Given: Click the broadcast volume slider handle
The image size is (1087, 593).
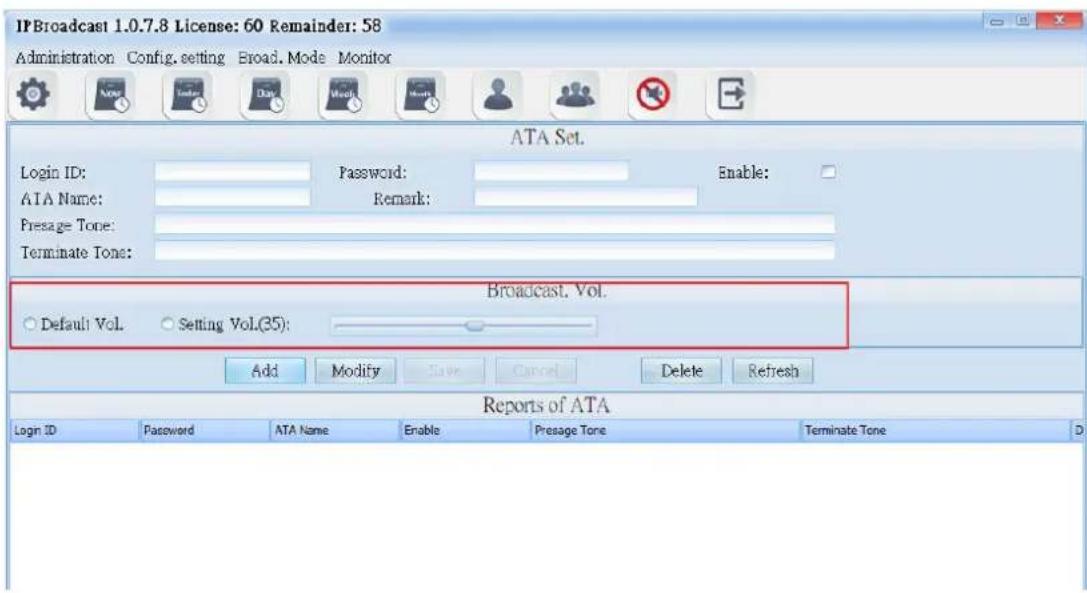Looking at the screenshot, I should (475, 325).
